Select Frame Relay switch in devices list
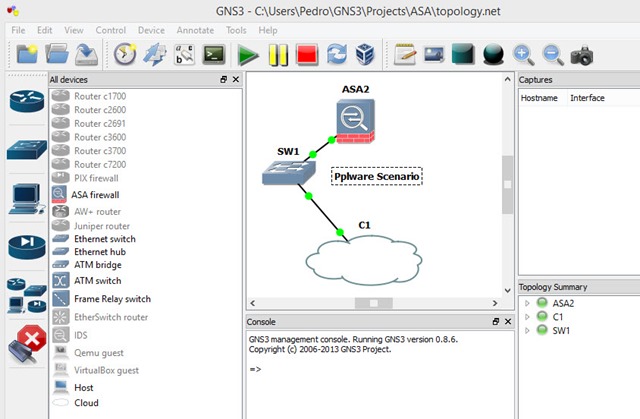The width and height of the screenshot is (640, 419). (x=112, y=298)
